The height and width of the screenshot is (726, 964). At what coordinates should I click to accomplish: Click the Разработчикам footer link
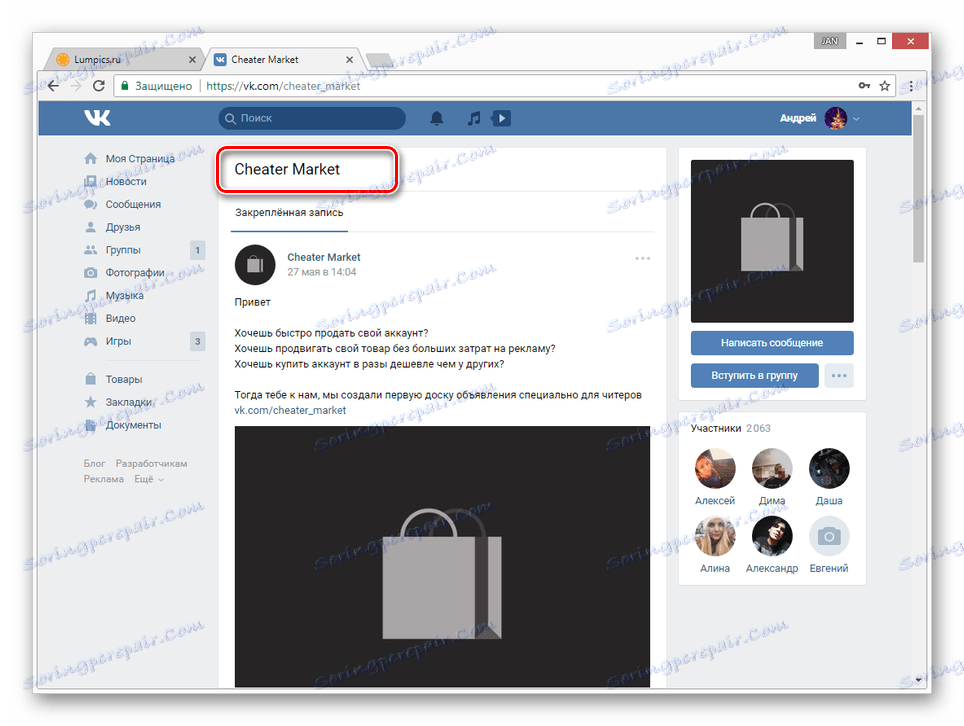[x=151, y=464]
